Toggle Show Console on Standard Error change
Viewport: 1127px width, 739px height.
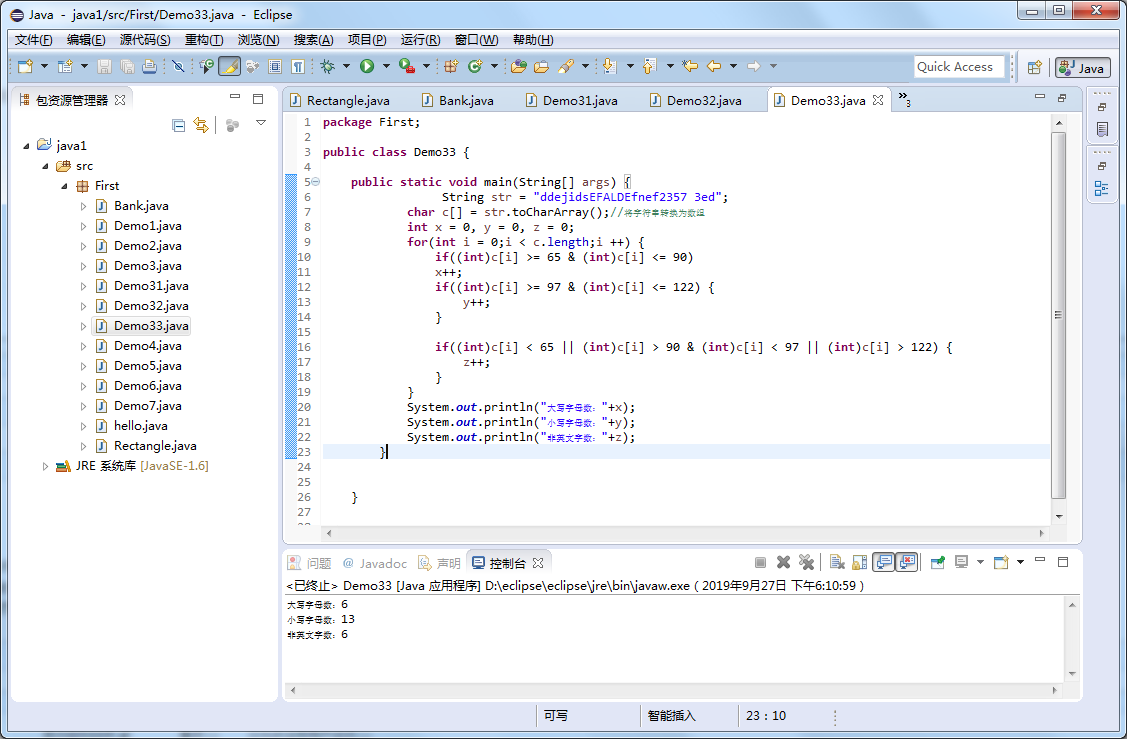tap(907, 562)
